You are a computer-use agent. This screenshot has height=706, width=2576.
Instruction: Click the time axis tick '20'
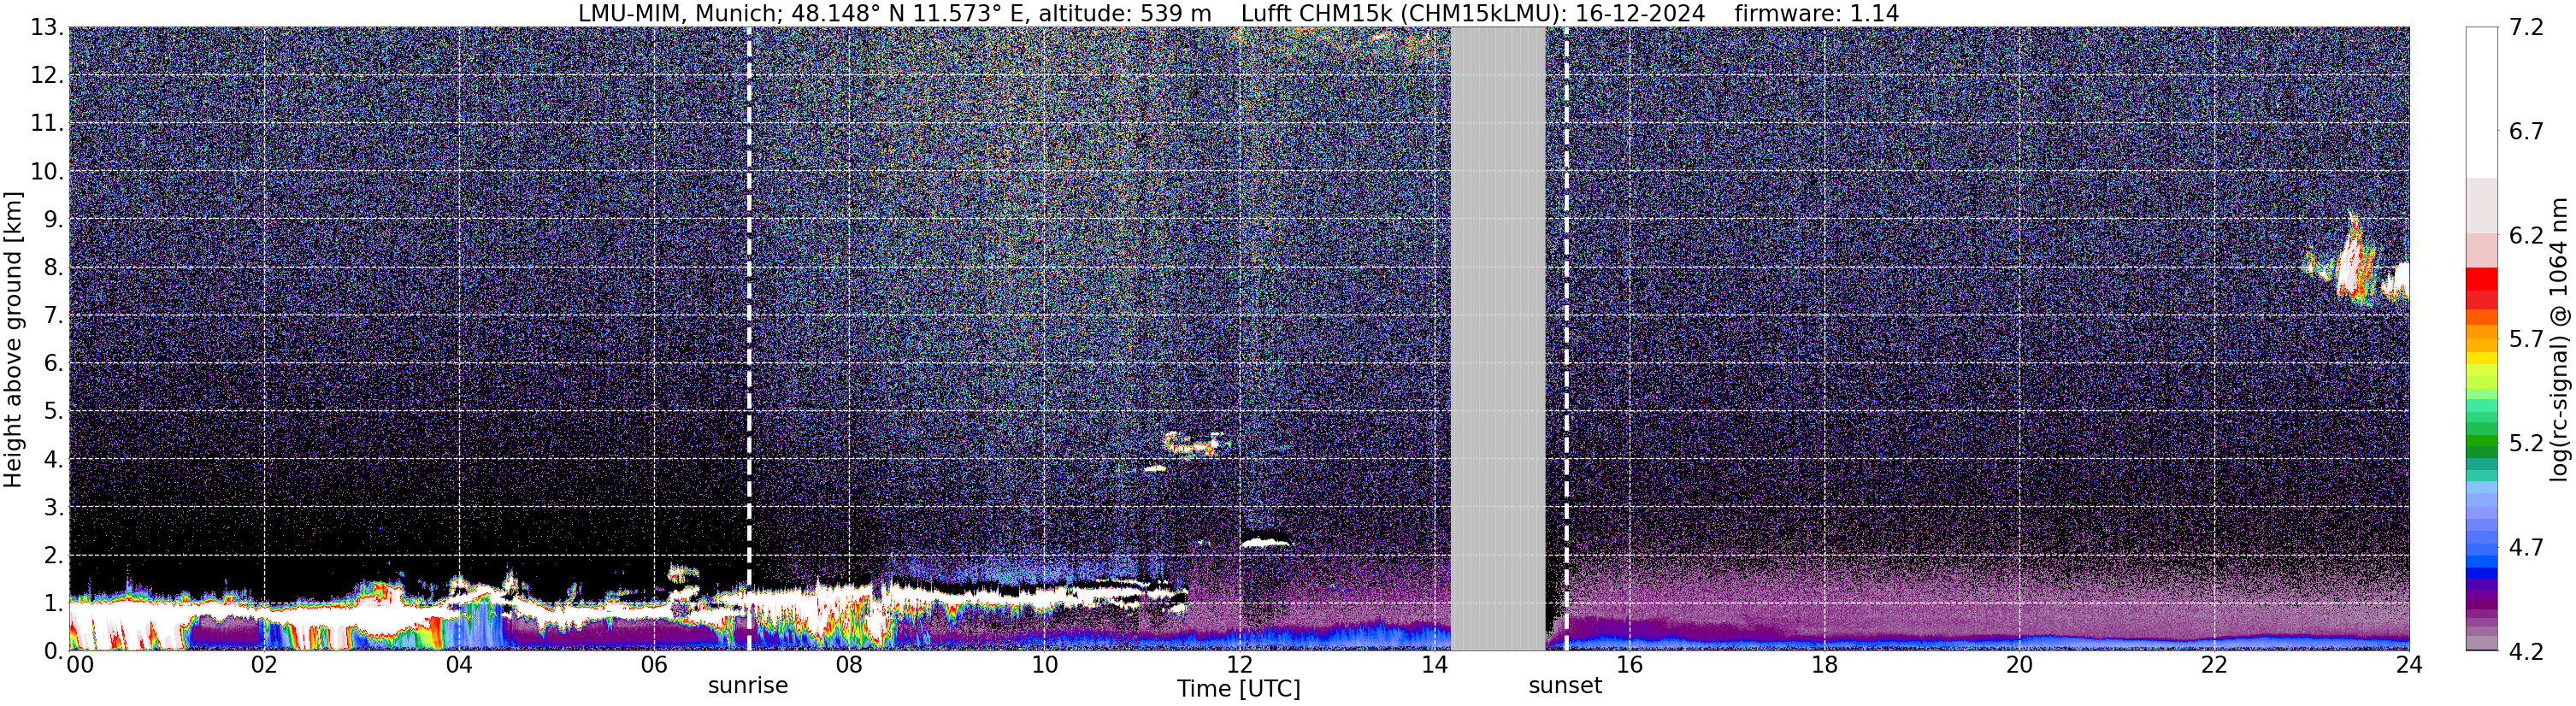2019,665
